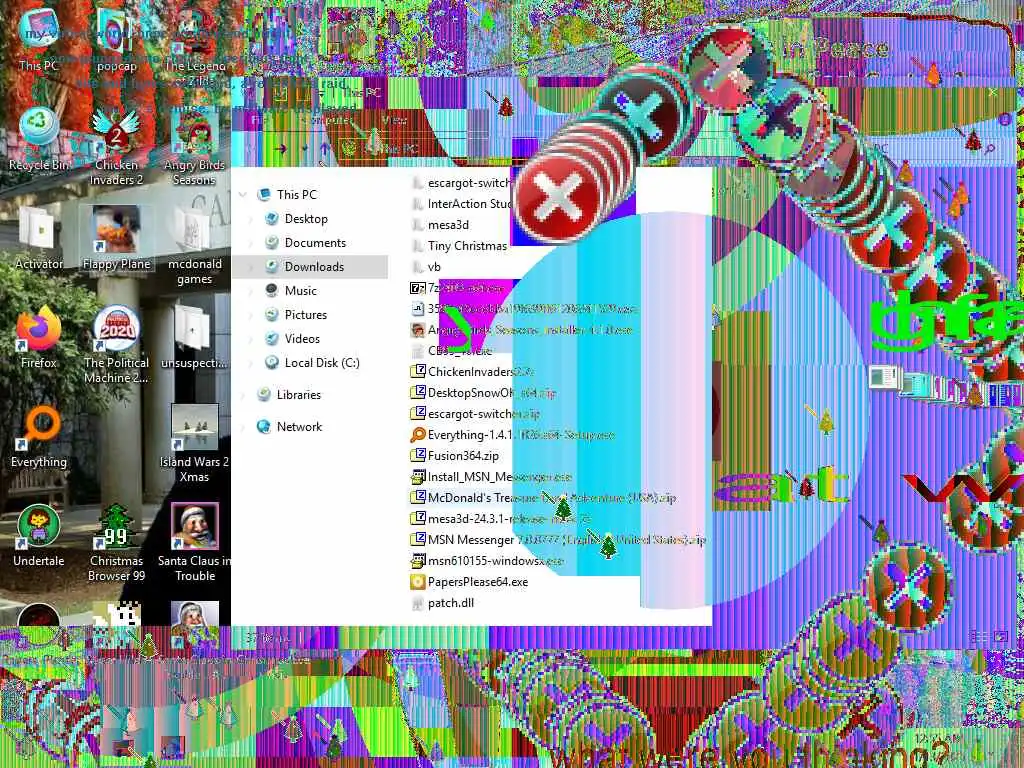The image size is (1024, 768).
Task: Select the Fusion364.zip file
Action: (x=455, y=455)
